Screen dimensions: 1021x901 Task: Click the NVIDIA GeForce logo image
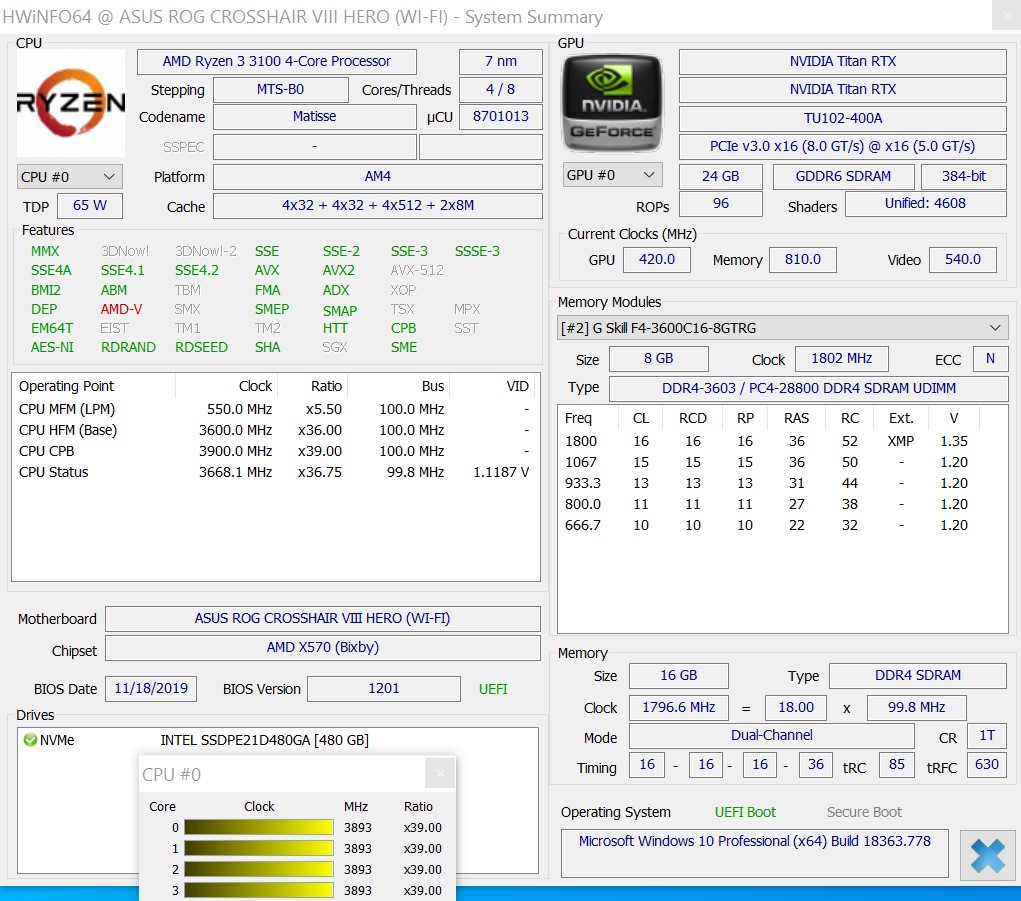(611, 104)
